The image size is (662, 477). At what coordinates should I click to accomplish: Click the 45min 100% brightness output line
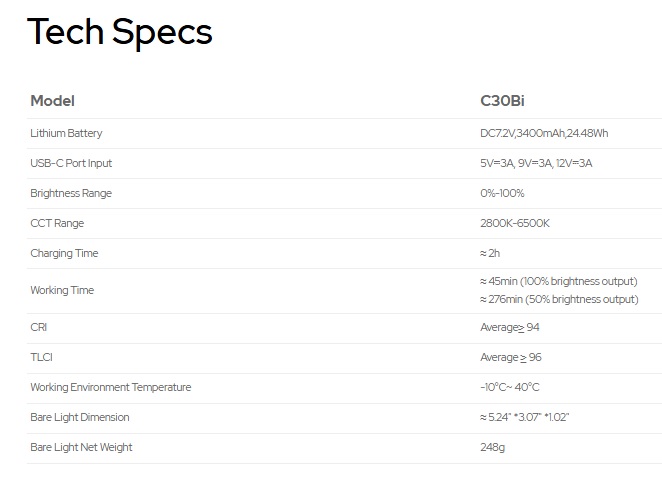(x=559, y=281)
